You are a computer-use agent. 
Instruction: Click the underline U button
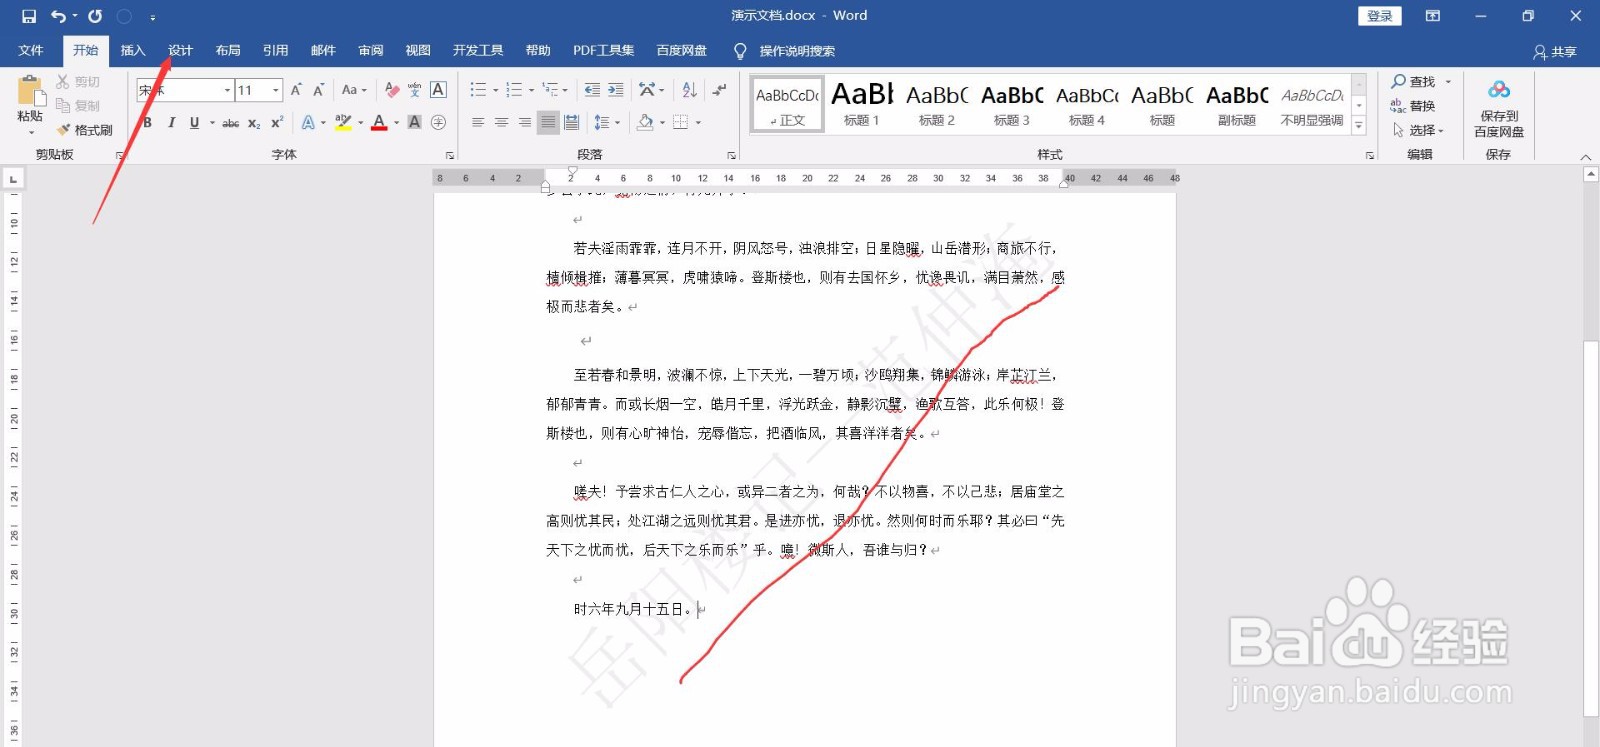(x=194, y=123)
